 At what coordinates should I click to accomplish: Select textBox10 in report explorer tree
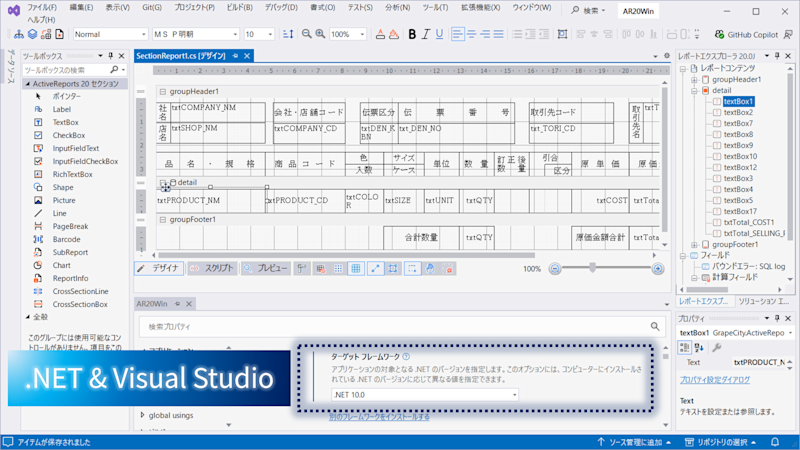coord(740,156)
